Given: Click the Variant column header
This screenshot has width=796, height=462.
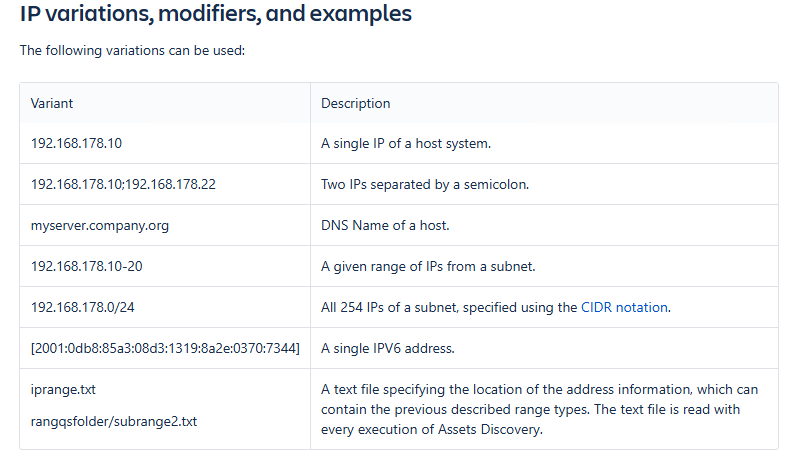Looking at the screenshot, I should pos(52,103).
